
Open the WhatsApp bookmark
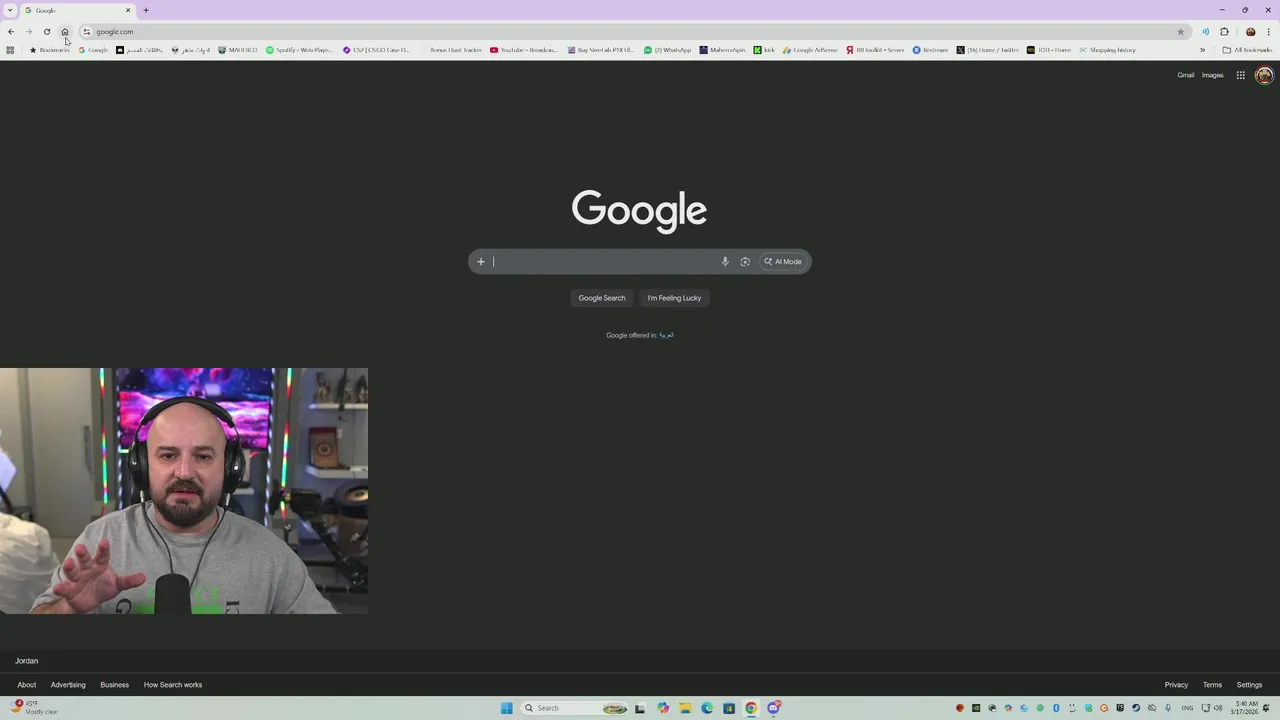click(x=667, y=50)
